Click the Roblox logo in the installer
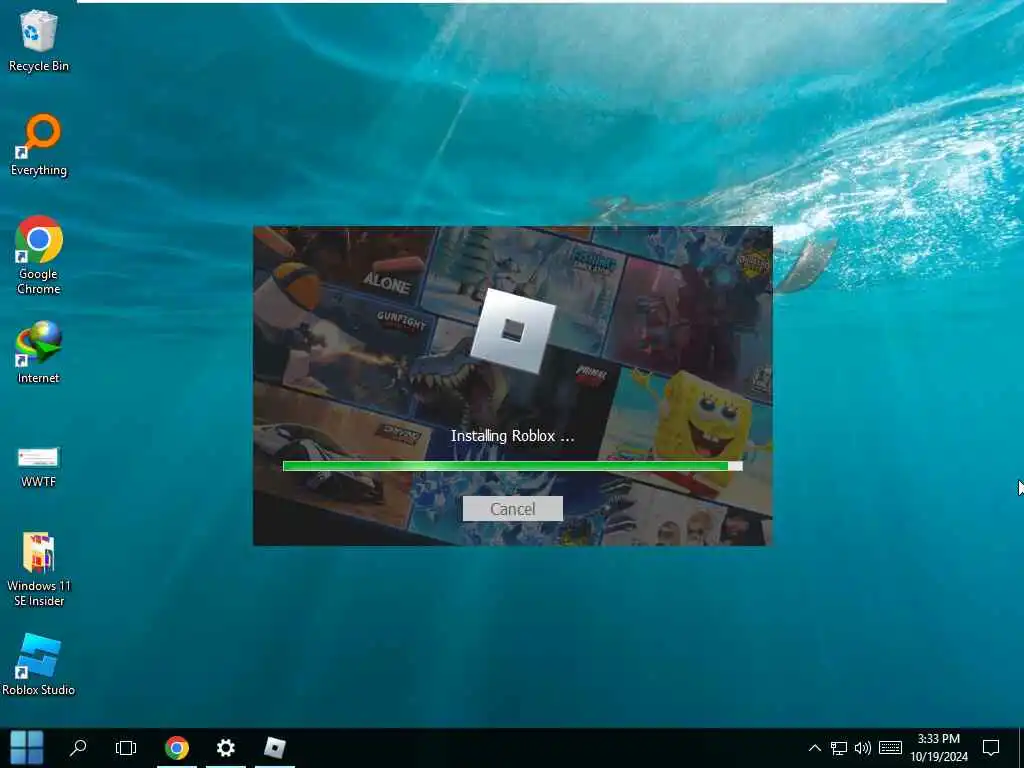This screenshot has width=1024, height=768. [513, 331]
